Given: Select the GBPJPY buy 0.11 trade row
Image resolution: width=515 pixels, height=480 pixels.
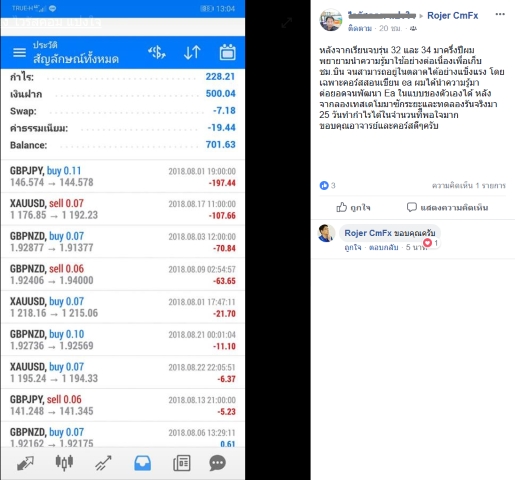Looking at the screenshot, I should (123, 177).
